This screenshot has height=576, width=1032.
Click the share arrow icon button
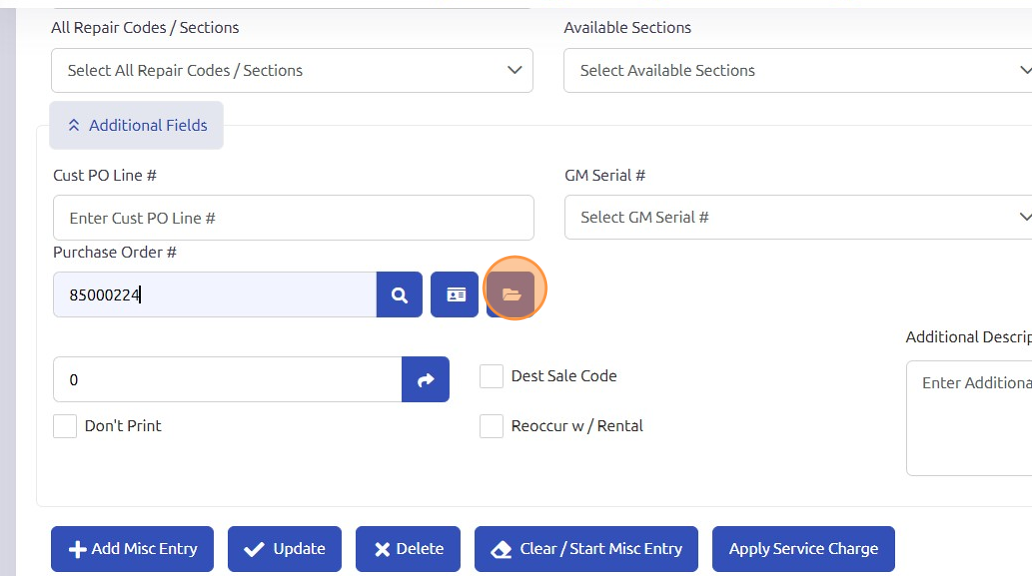point(425,380)
